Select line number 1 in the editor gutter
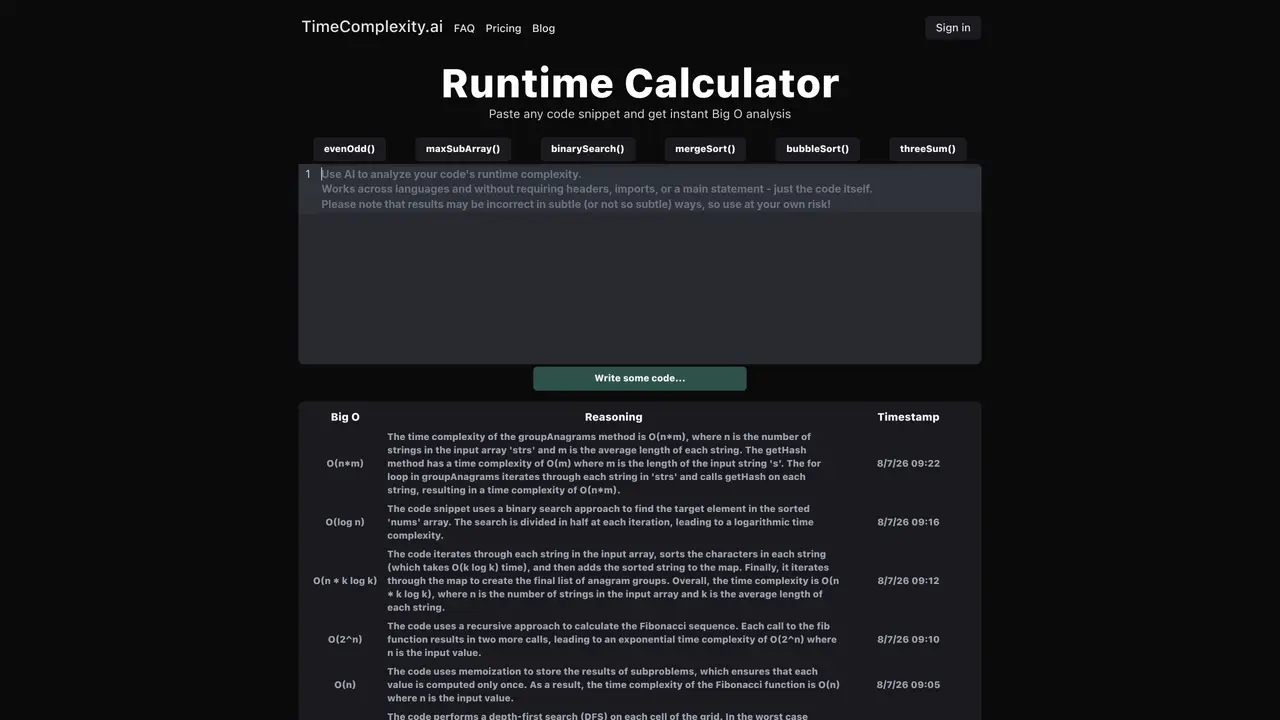1280x720 pixels. (308, 174)
